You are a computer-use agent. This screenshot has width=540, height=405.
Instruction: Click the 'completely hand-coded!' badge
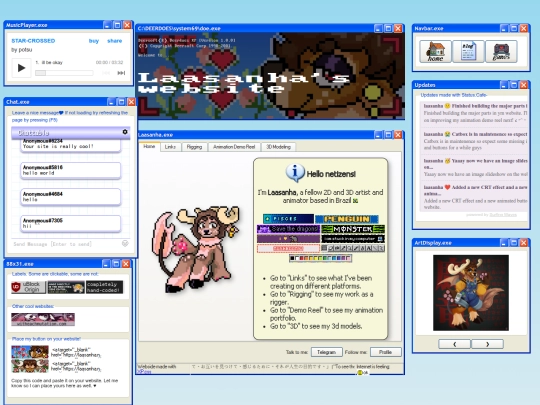click(104, 287)
